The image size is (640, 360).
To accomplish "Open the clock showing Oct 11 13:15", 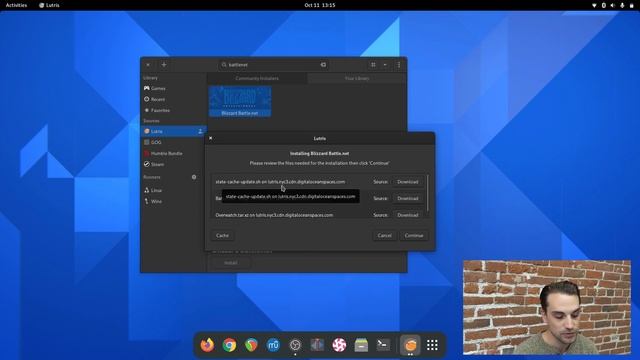I will pos(320,5).
